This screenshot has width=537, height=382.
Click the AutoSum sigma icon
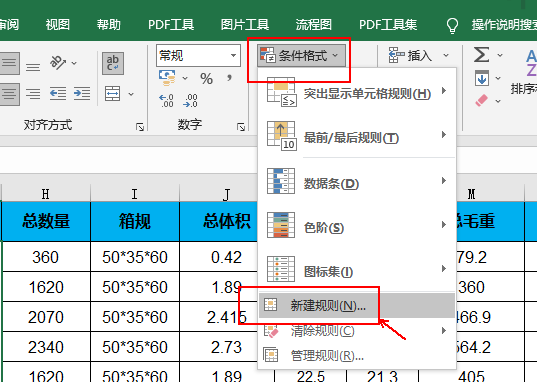click(481, 55)
